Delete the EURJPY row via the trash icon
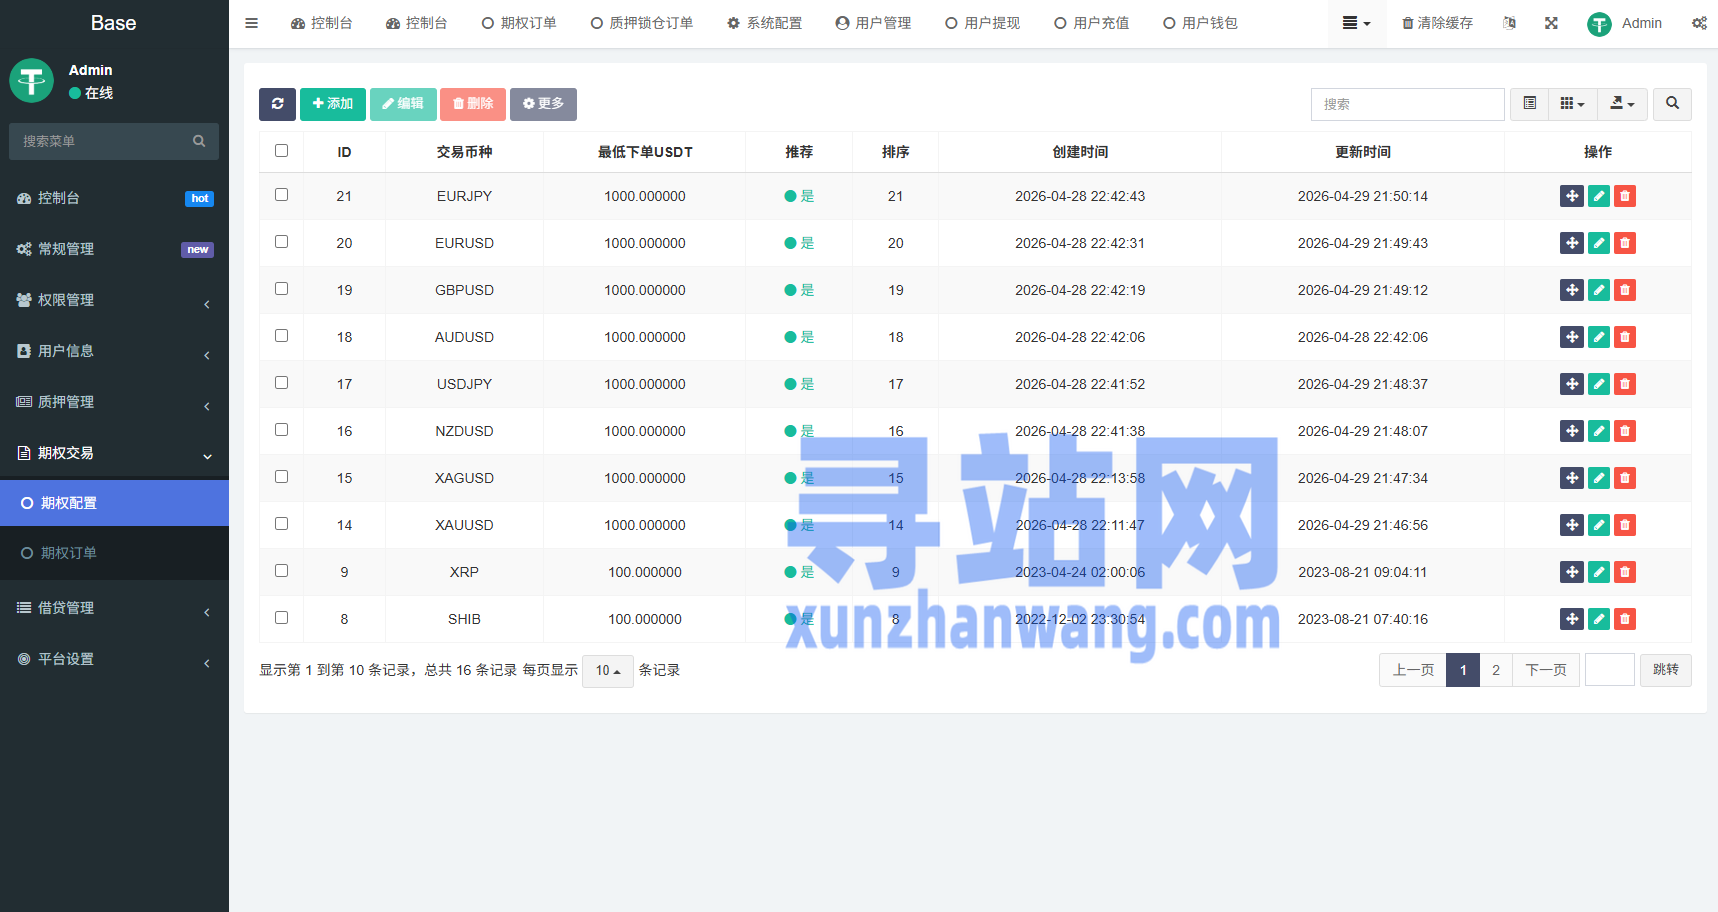Image resolution: width=1718 pixels, height=912 pixels. 1625,196
